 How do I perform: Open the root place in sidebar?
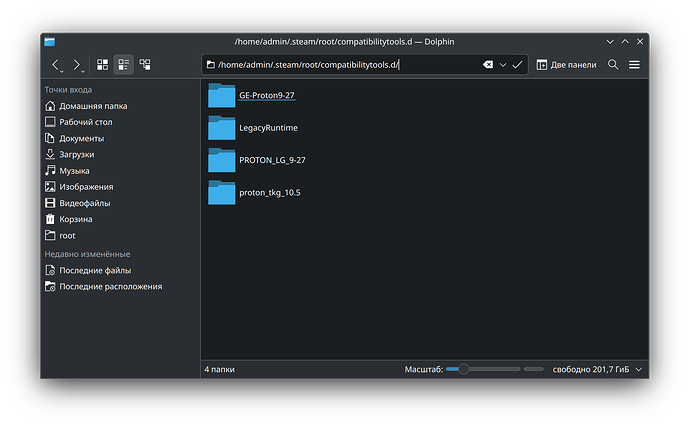[121, 235]
